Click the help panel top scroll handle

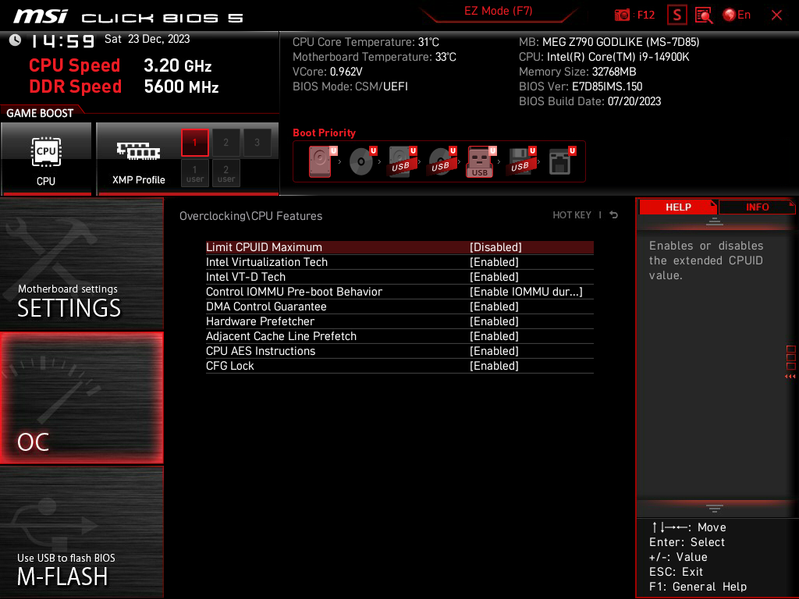tap(714, 222)
